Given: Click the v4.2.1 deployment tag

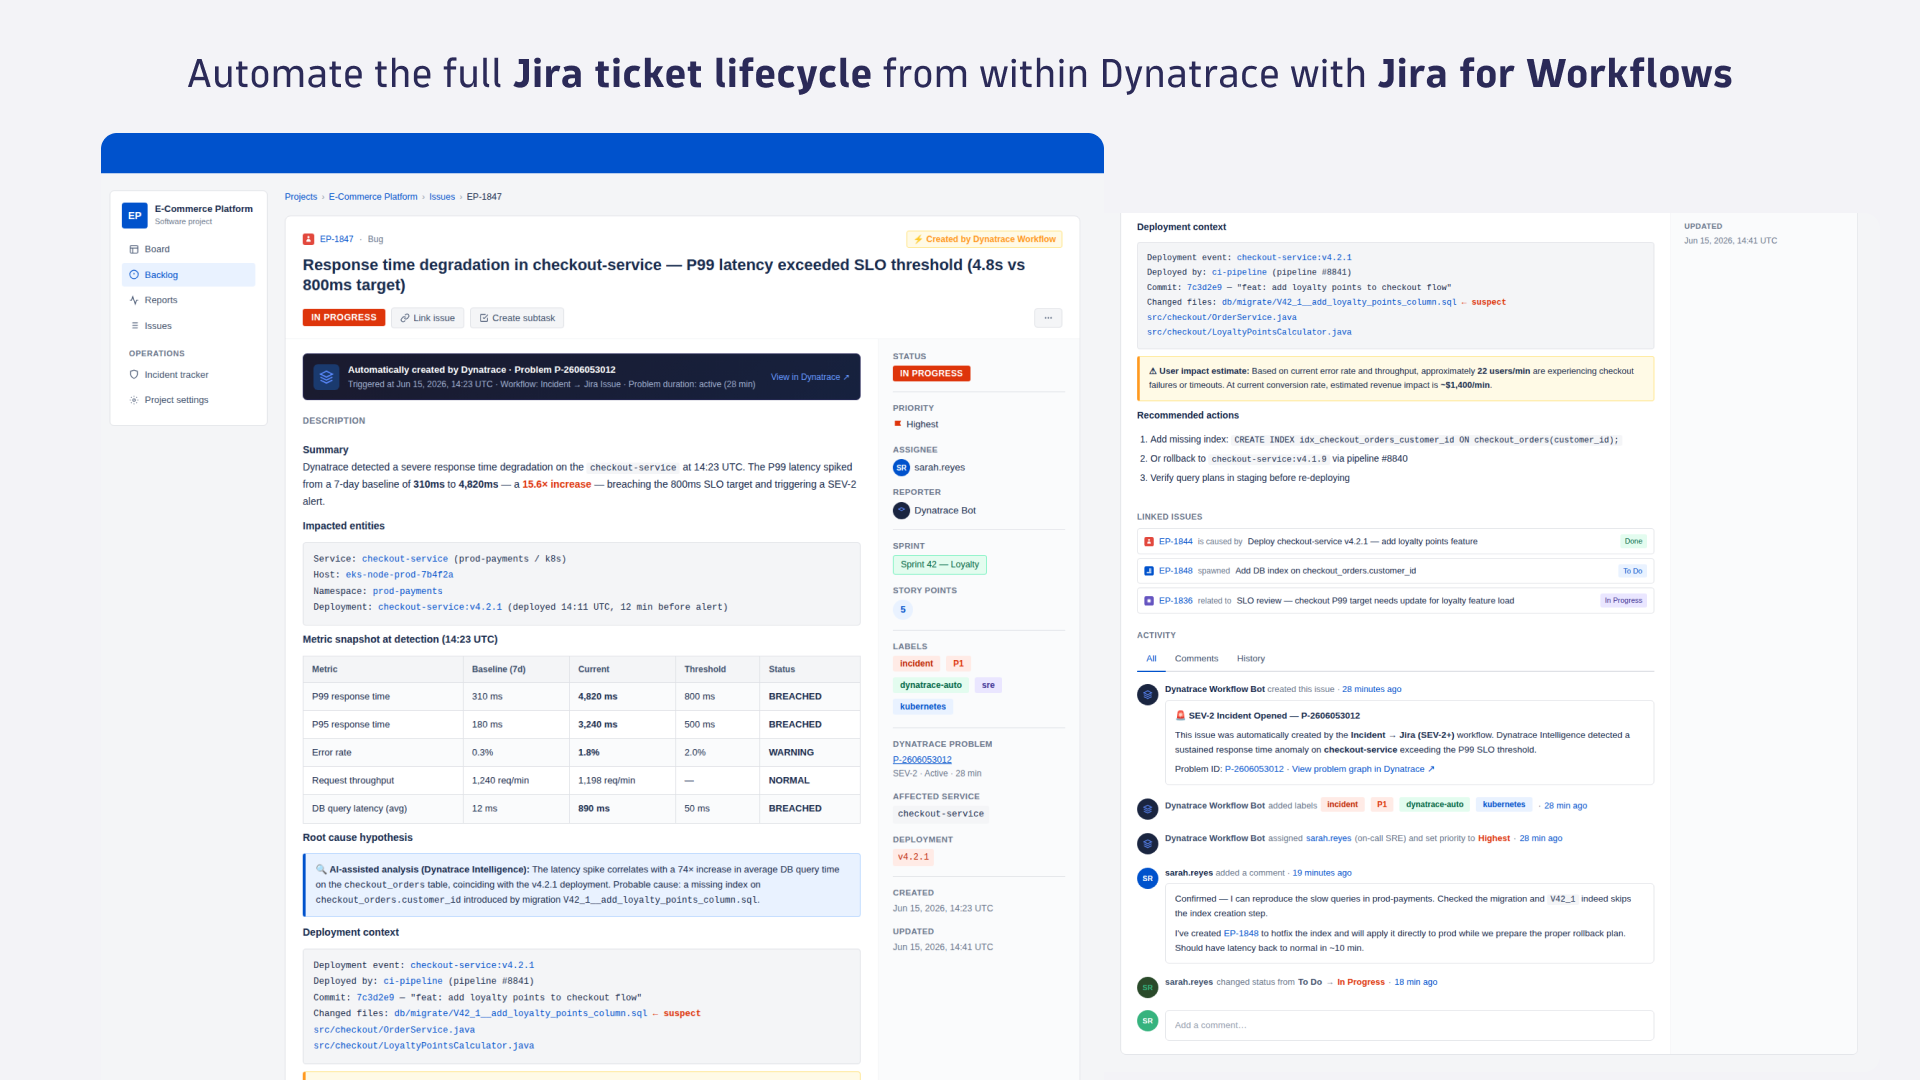Looking at the screenshot, I should point(913,857).
